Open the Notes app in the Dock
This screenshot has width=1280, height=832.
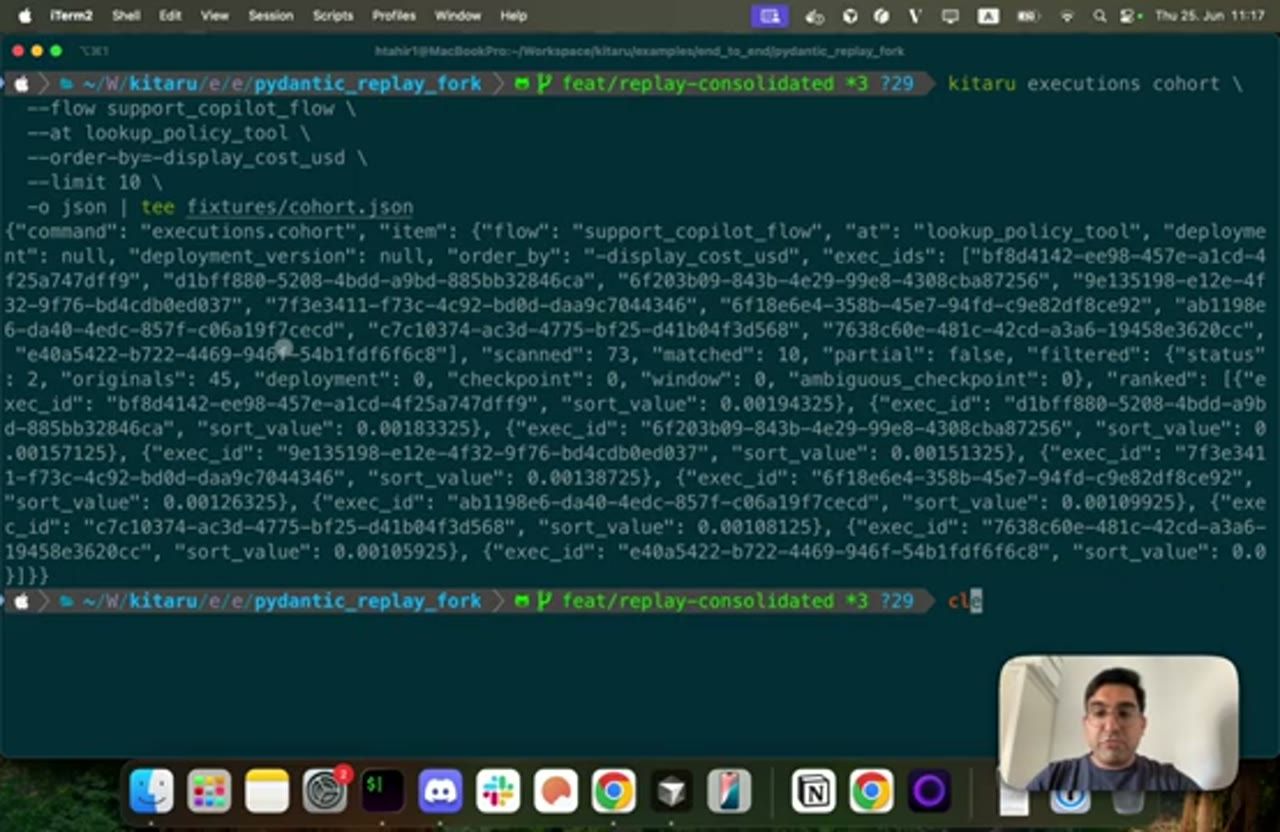(267, 792)
